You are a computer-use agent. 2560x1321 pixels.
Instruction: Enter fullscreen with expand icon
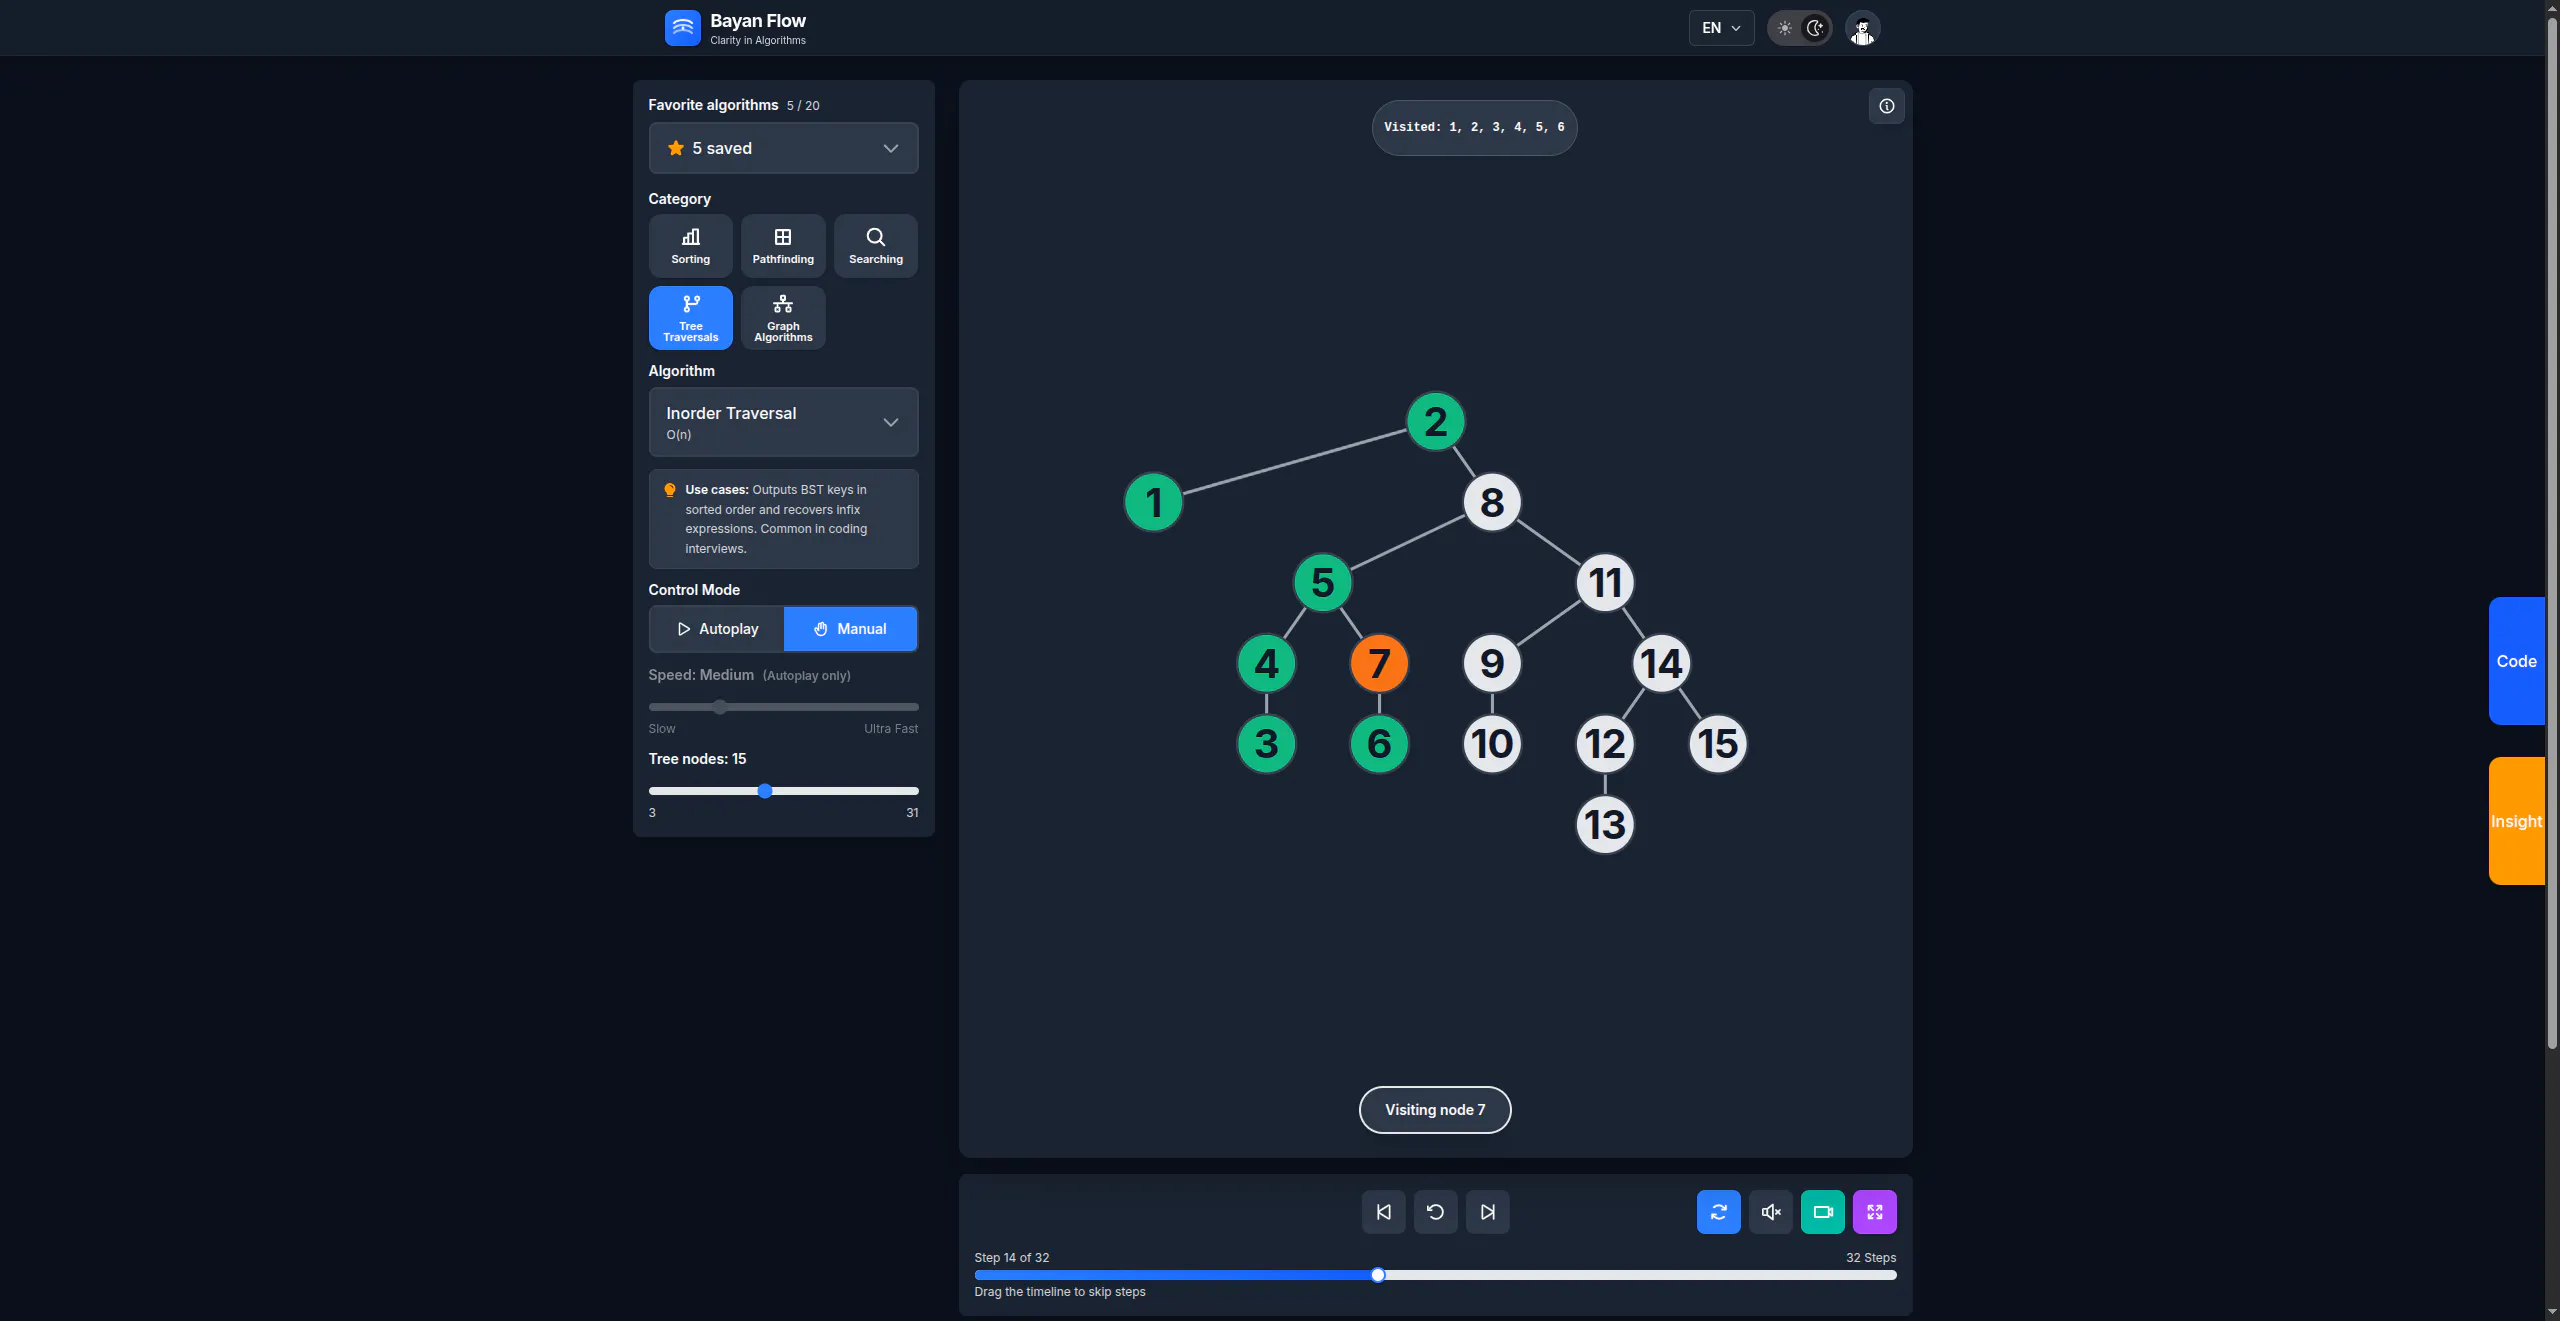coord(1874,1212)
